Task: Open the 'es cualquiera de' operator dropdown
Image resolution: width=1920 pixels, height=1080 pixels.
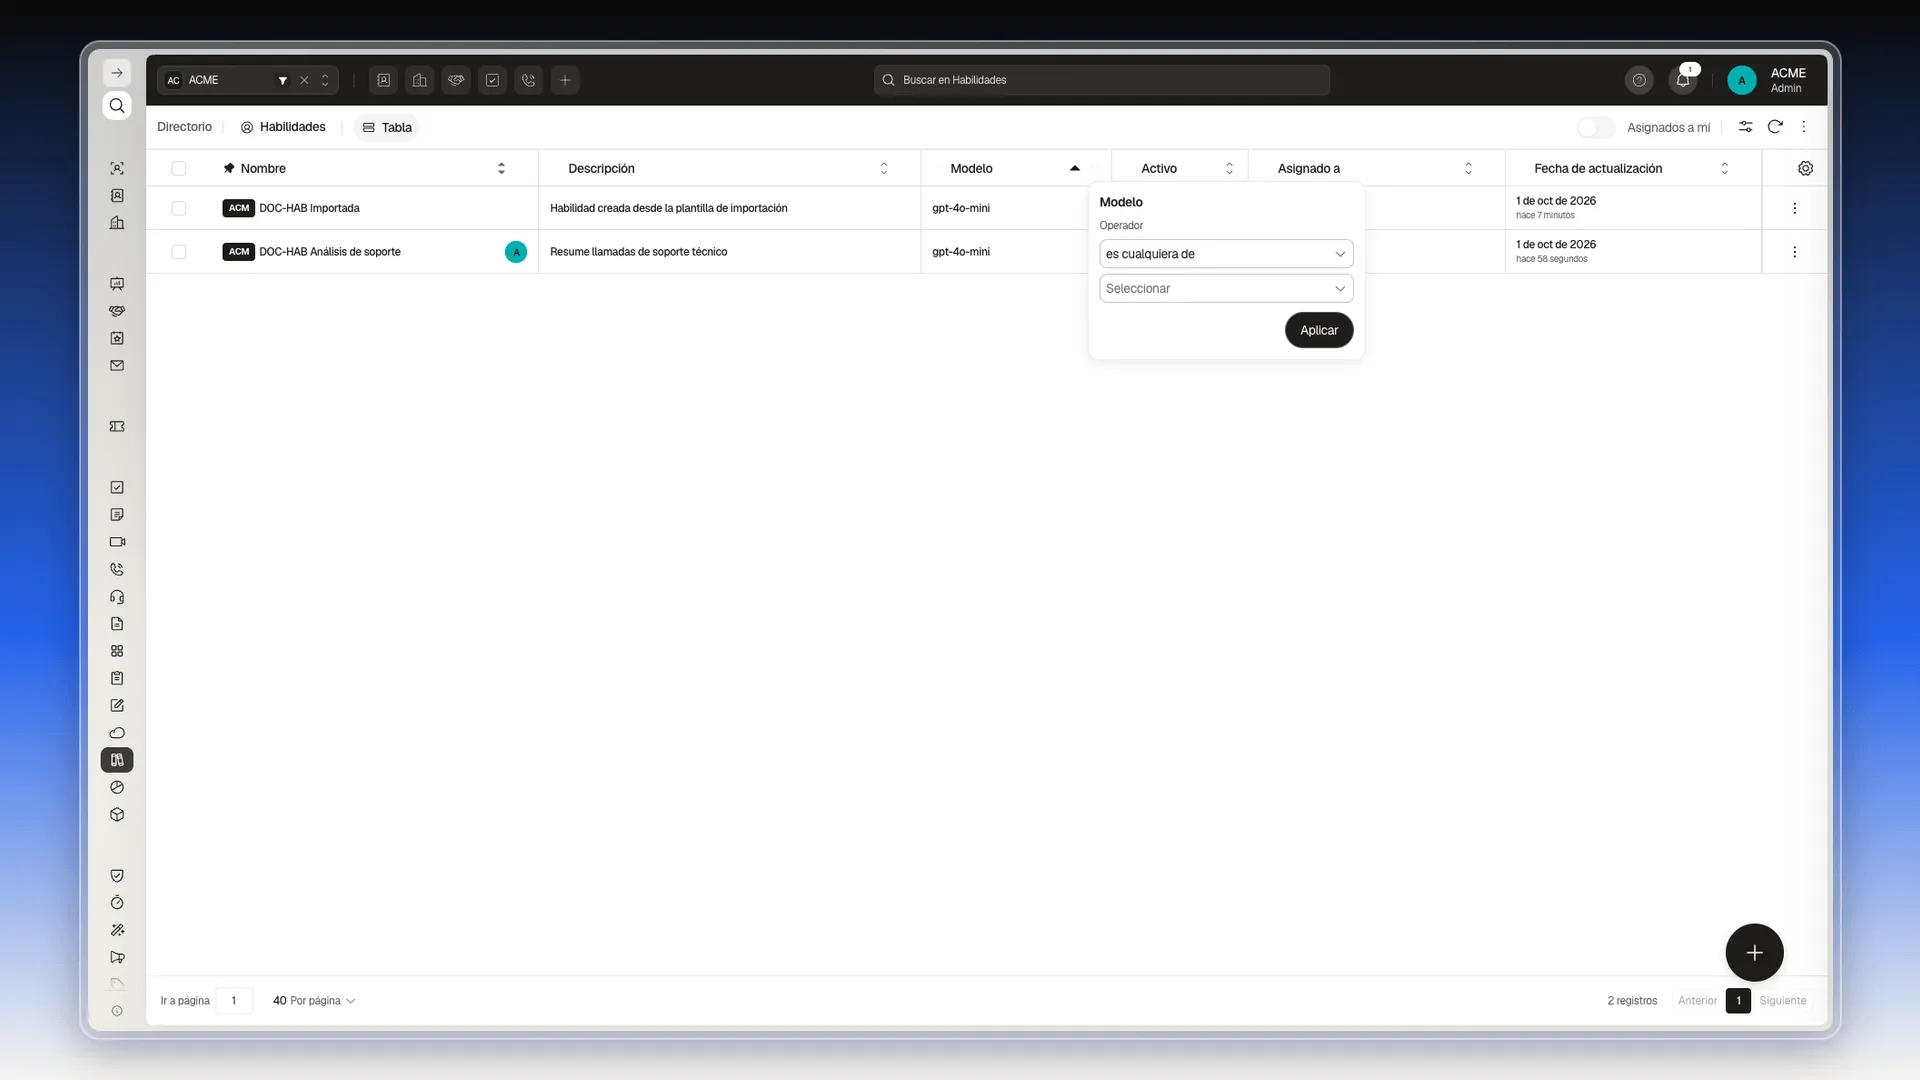Action: point(1226,254)
